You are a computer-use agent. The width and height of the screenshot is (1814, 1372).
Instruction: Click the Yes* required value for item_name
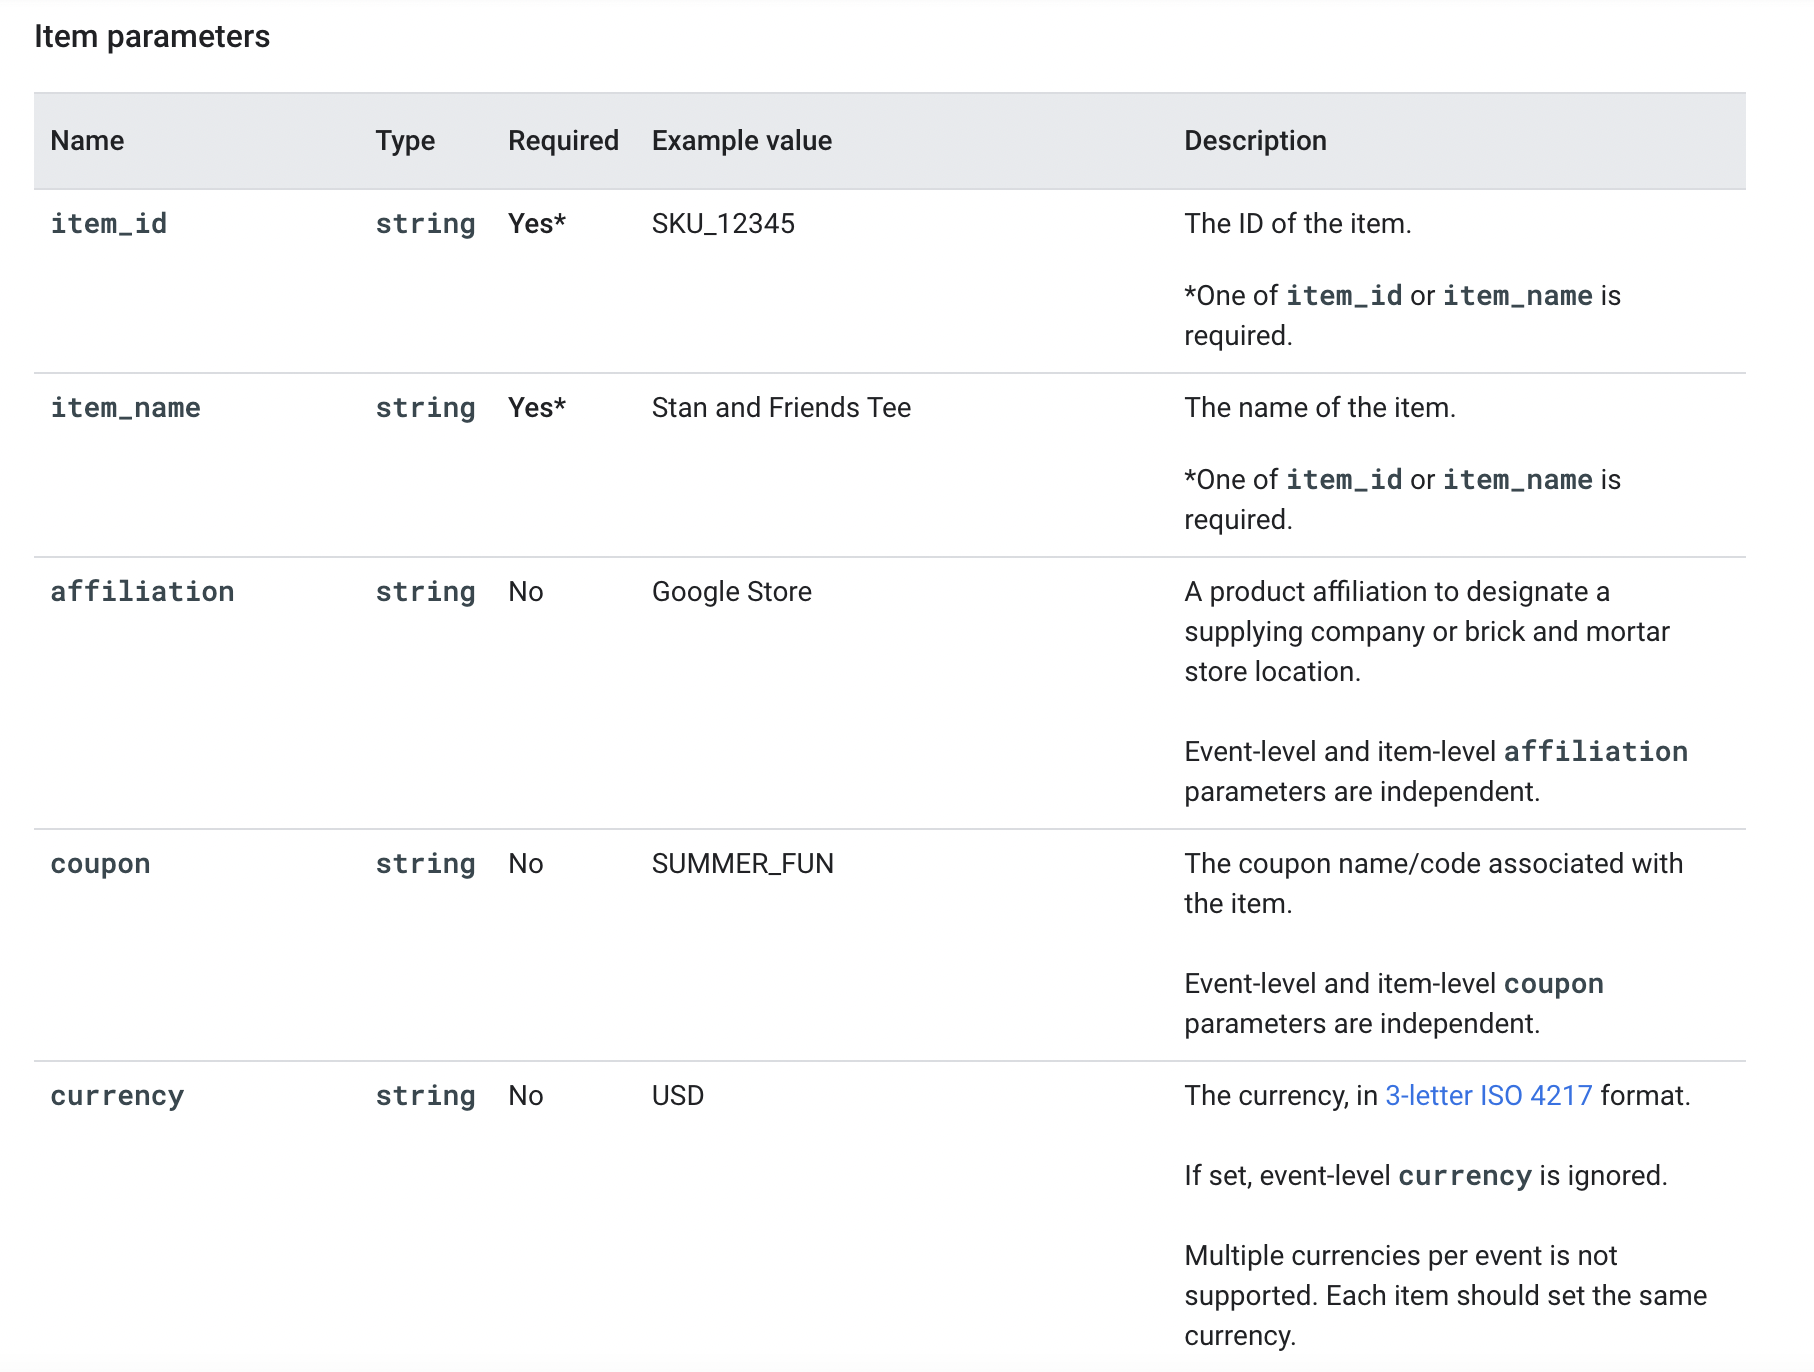point(535,407)
